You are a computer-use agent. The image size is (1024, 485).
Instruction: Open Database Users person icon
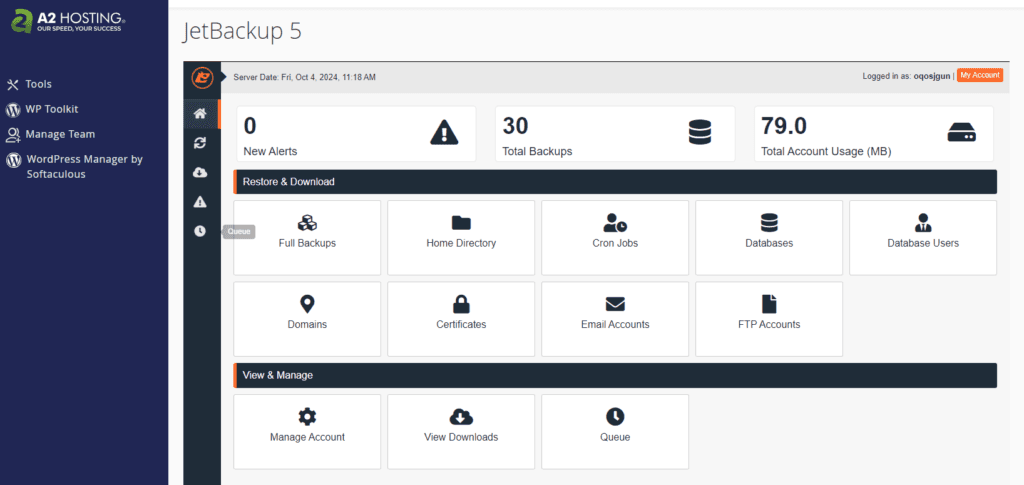tap(923, 223)
